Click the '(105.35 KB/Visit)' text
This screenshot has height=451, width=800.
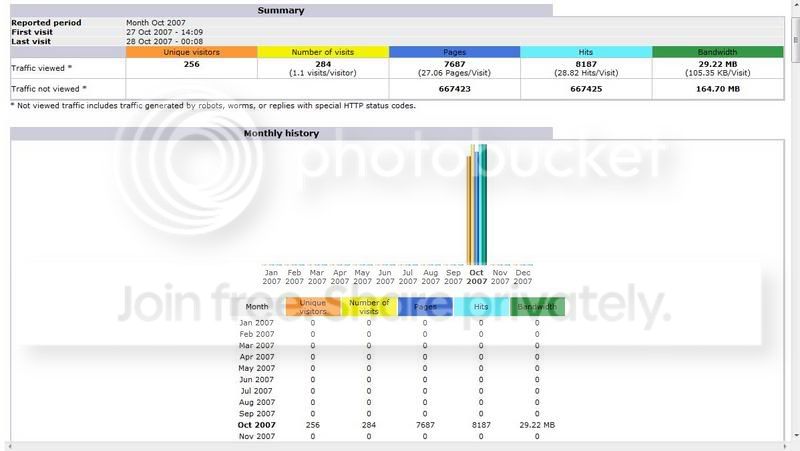click(x=717, y=73)
